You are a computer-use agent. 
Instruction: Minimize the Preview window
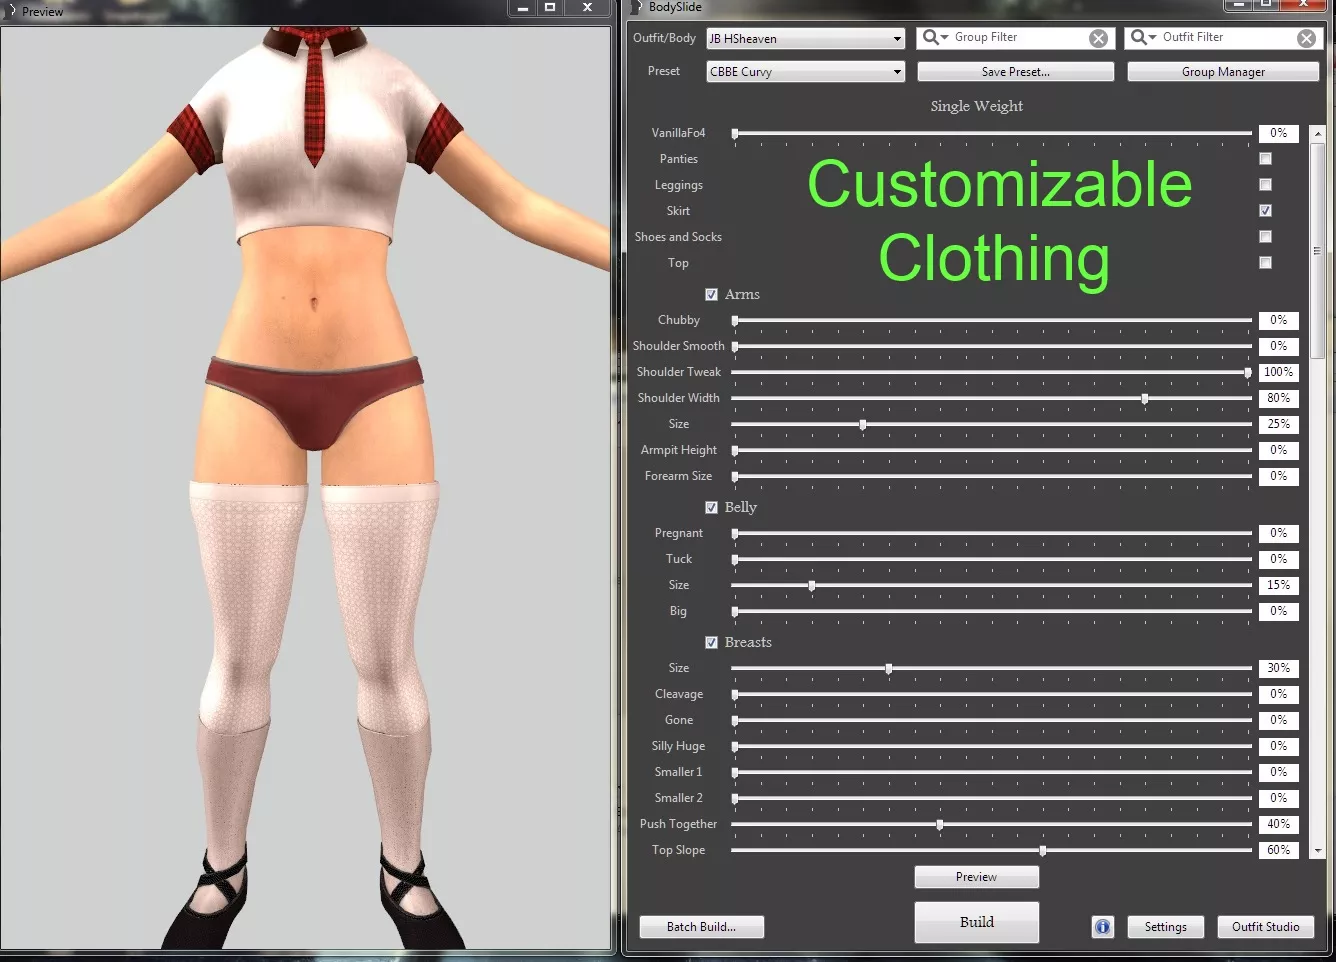pos(522,8)
